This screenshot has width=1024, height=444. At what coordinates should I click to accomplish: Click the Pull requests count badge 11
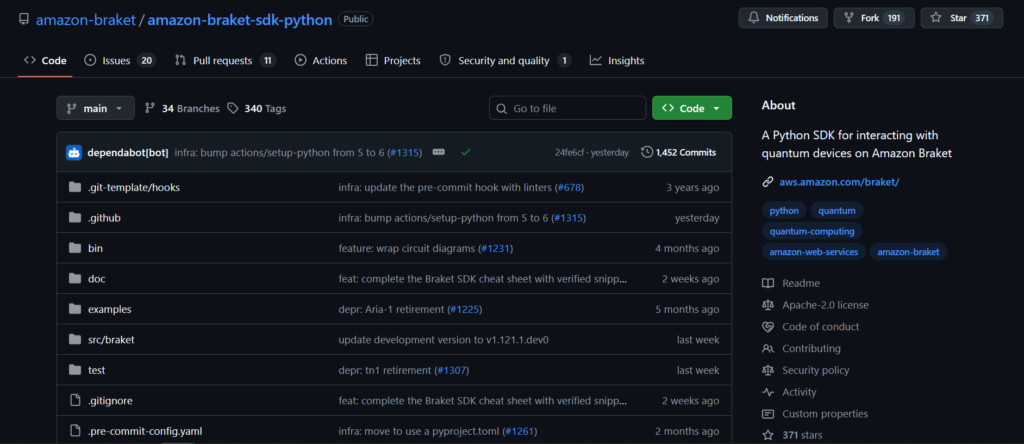(x=267, y=61)
